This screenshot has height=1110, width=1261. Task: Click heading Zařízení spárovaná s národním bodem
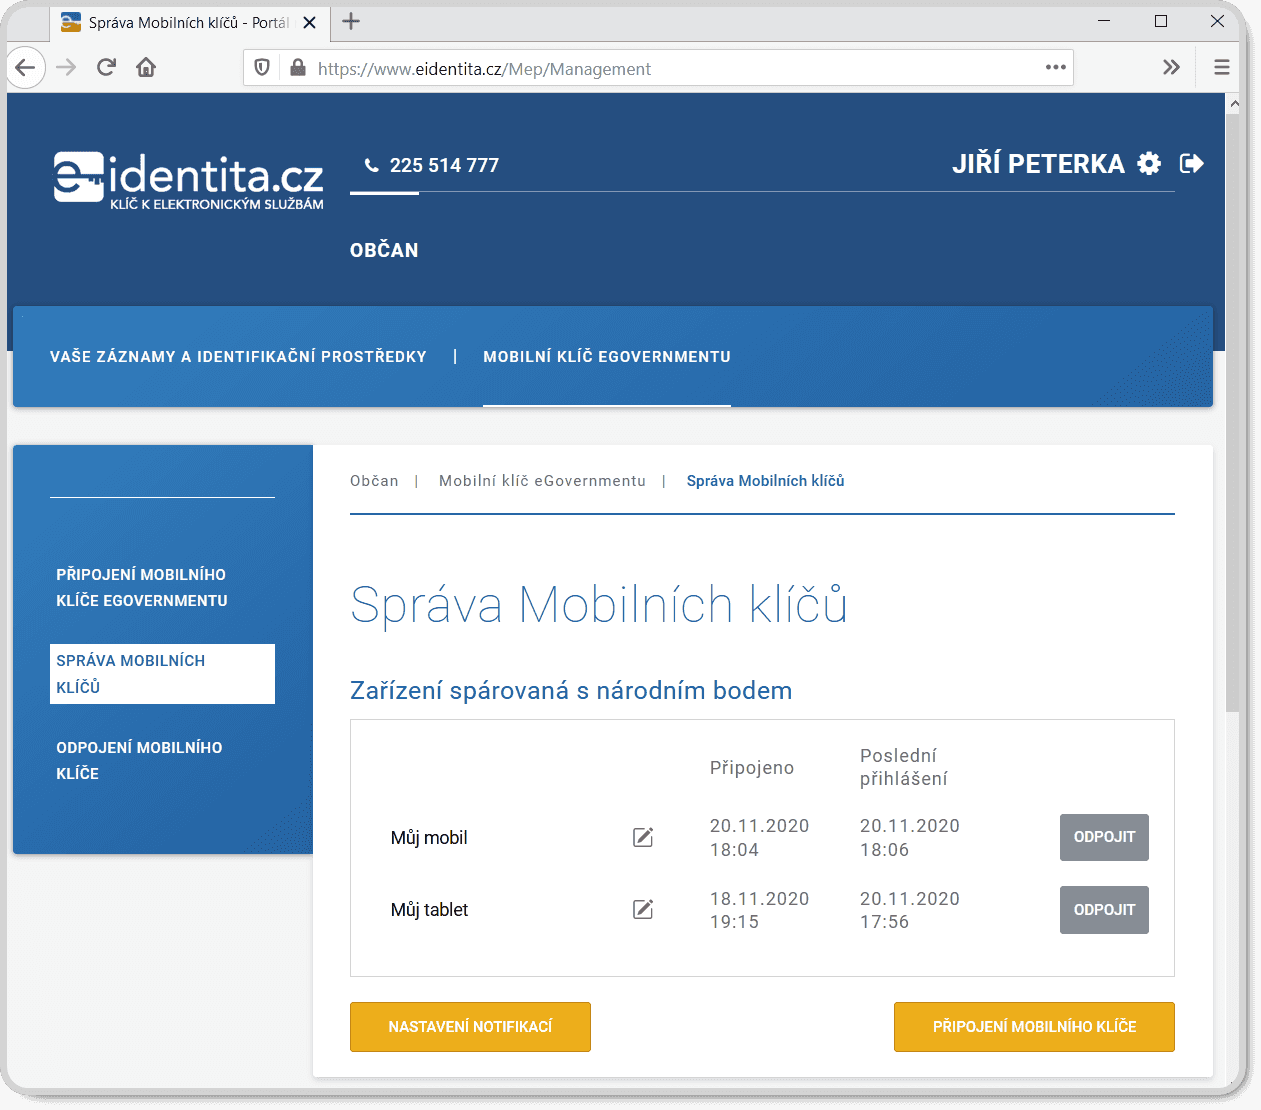(571, 691)
